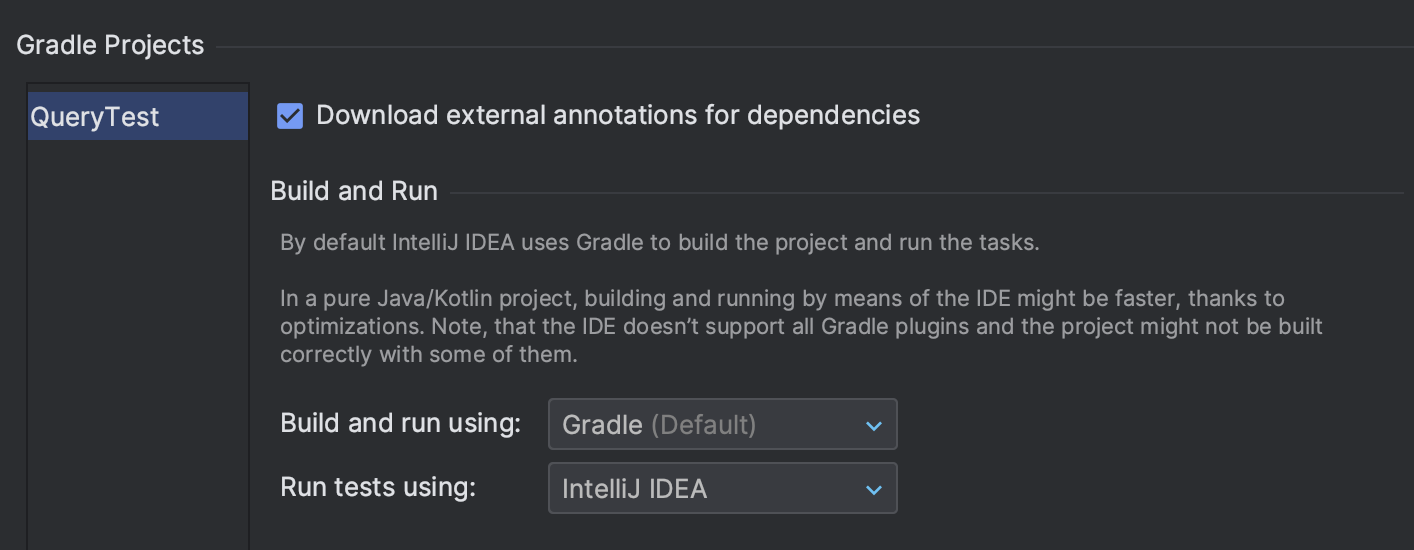Click the 'Run tests using:' label
This screenshot has height=550, width=1414.
click(x=377, y=488)
